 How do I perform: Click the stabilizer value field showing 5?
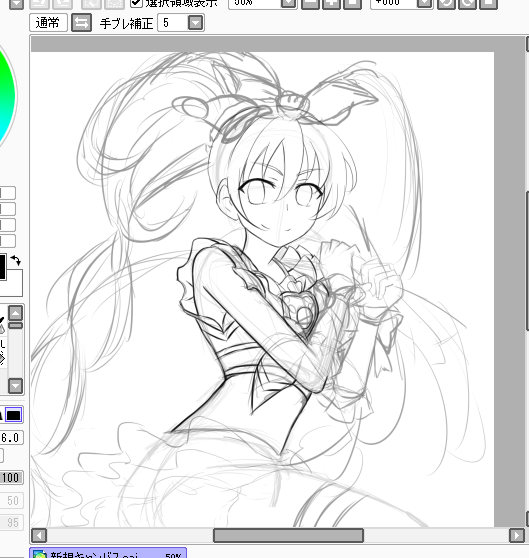pyautogui.click(x=173, y=23)
